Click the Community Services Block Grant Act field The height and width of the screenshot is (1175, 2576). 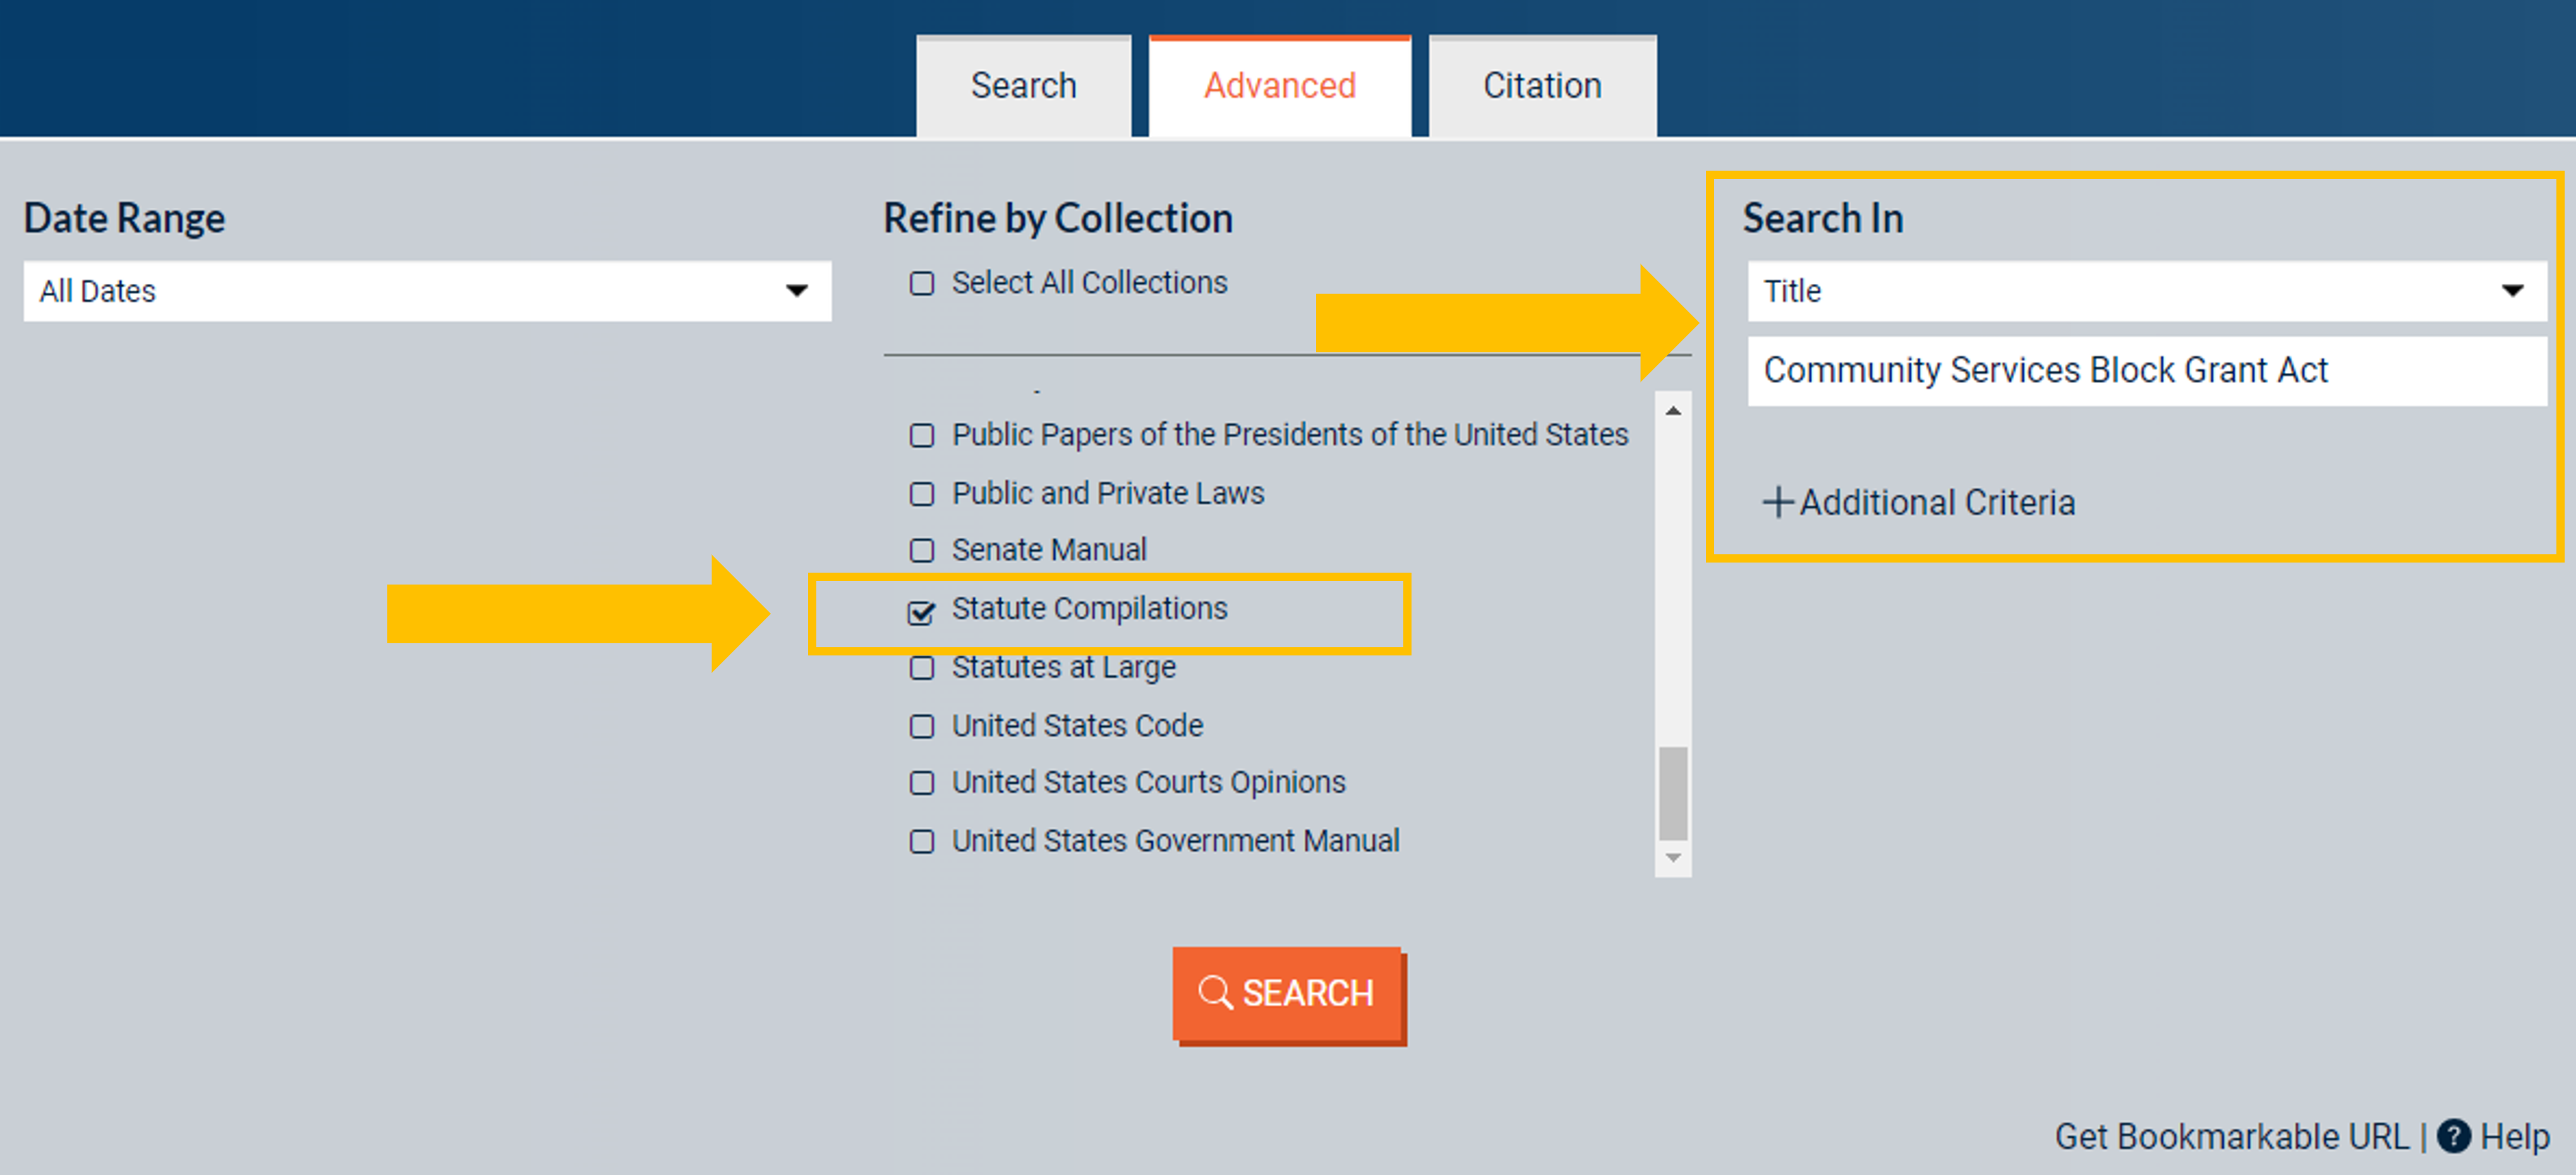(x=2146, y=371)
